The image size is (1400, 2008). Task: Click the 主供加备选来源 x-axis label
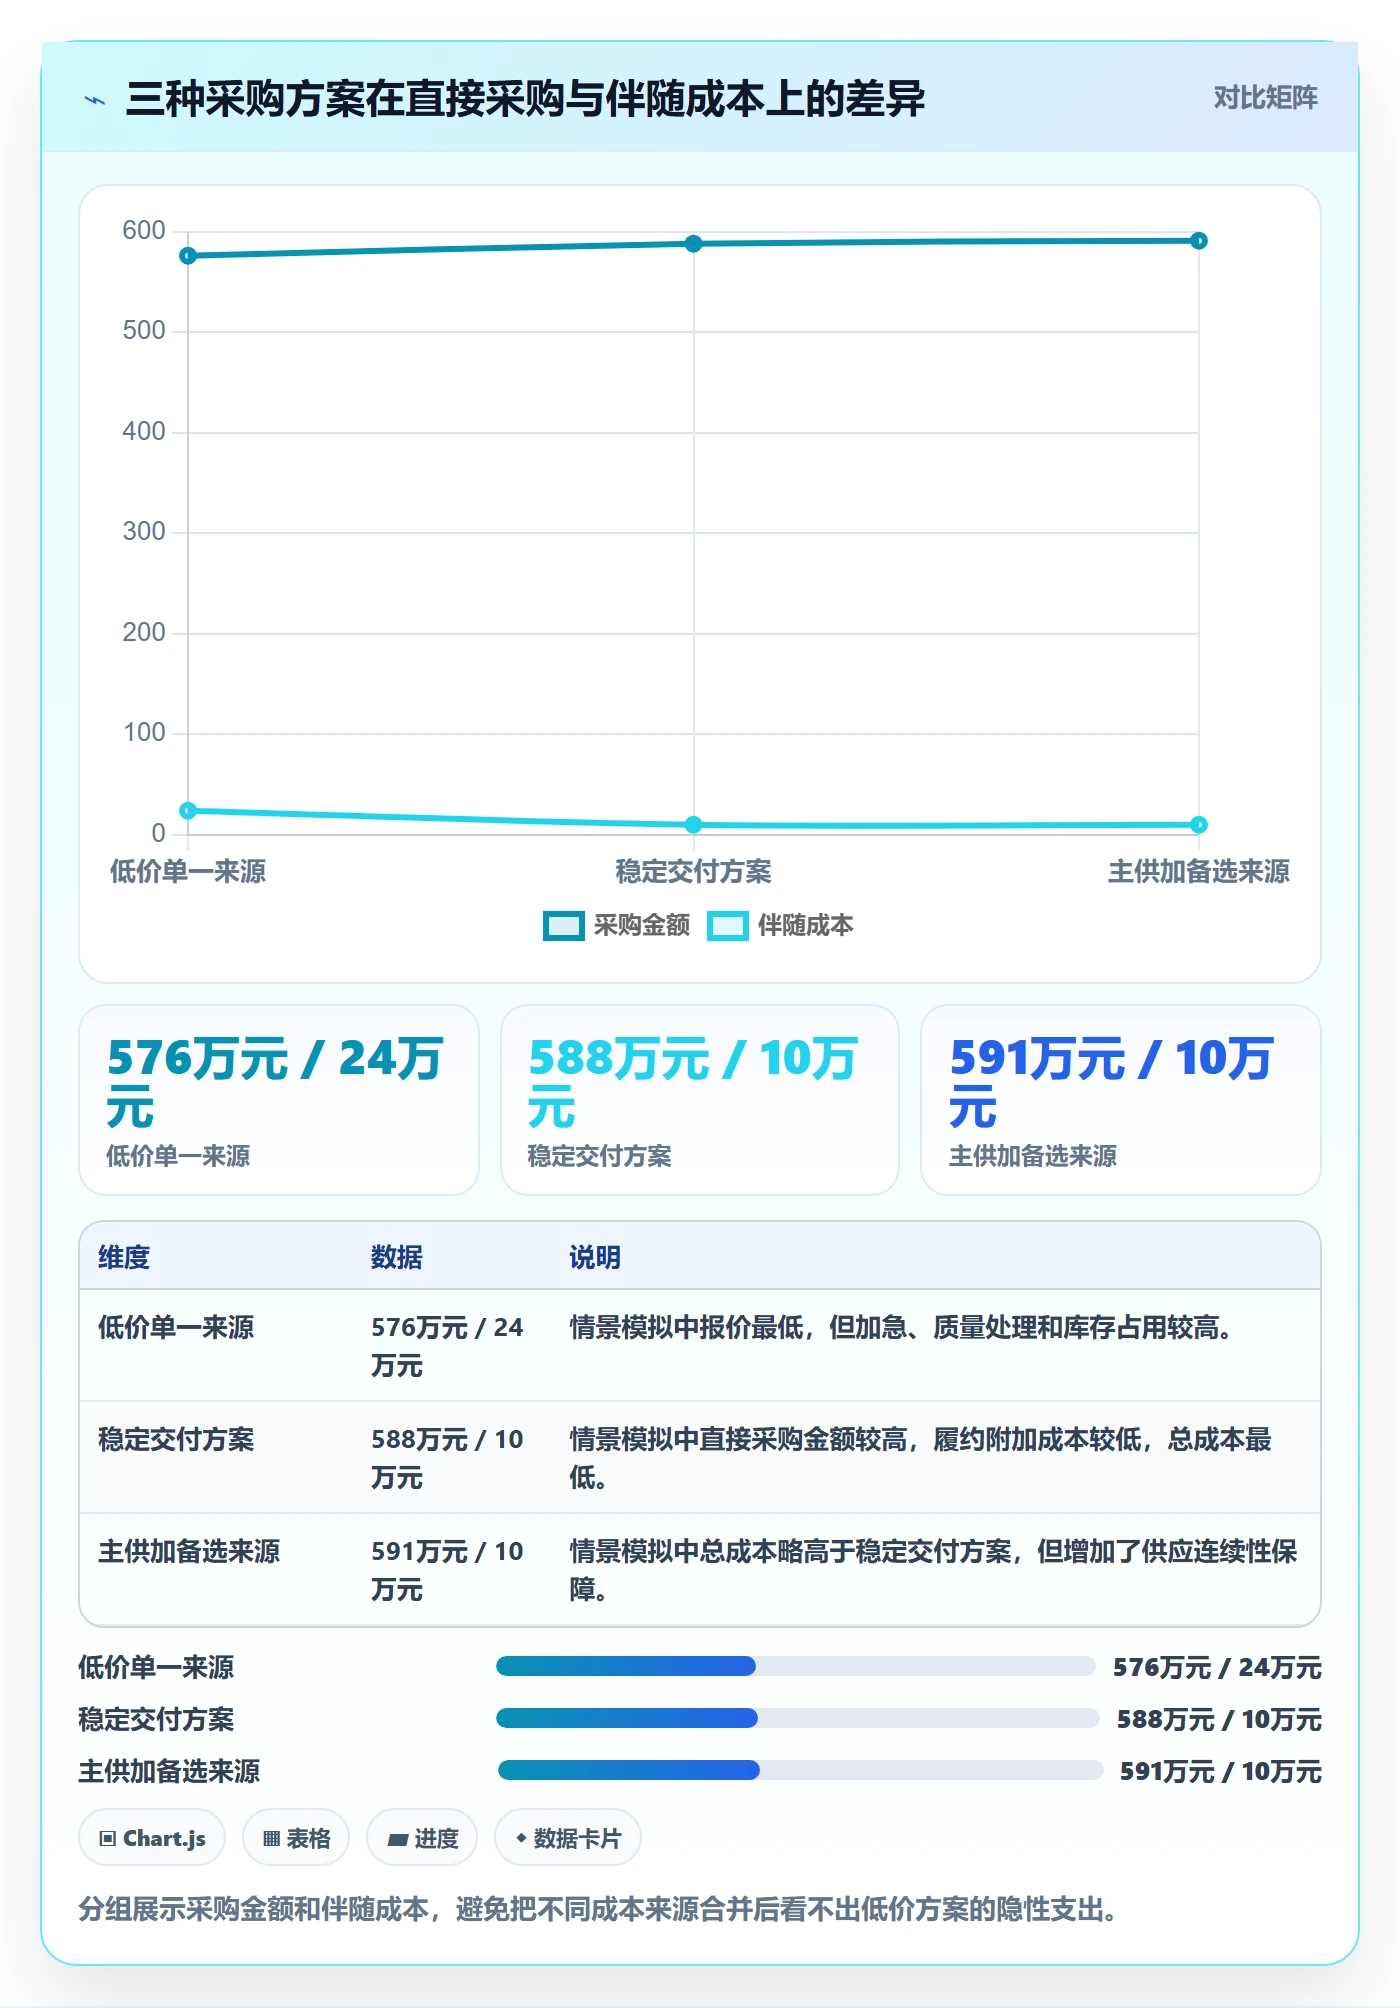pyautogui.click(x=1199, y=871)
